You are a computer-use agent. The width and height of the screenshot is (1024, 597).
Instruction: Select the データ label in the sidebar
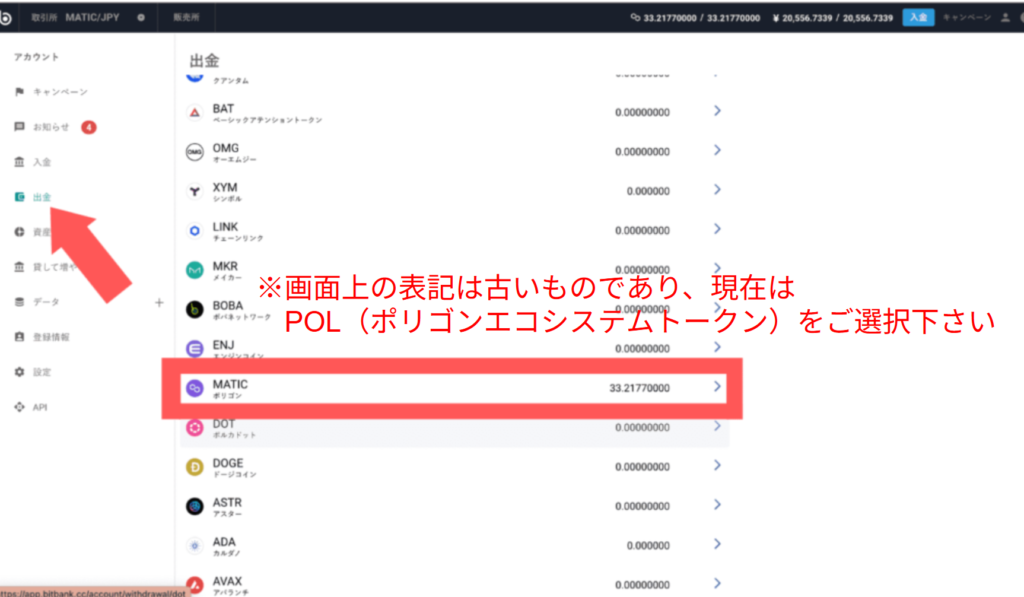(x=46, y=302)
